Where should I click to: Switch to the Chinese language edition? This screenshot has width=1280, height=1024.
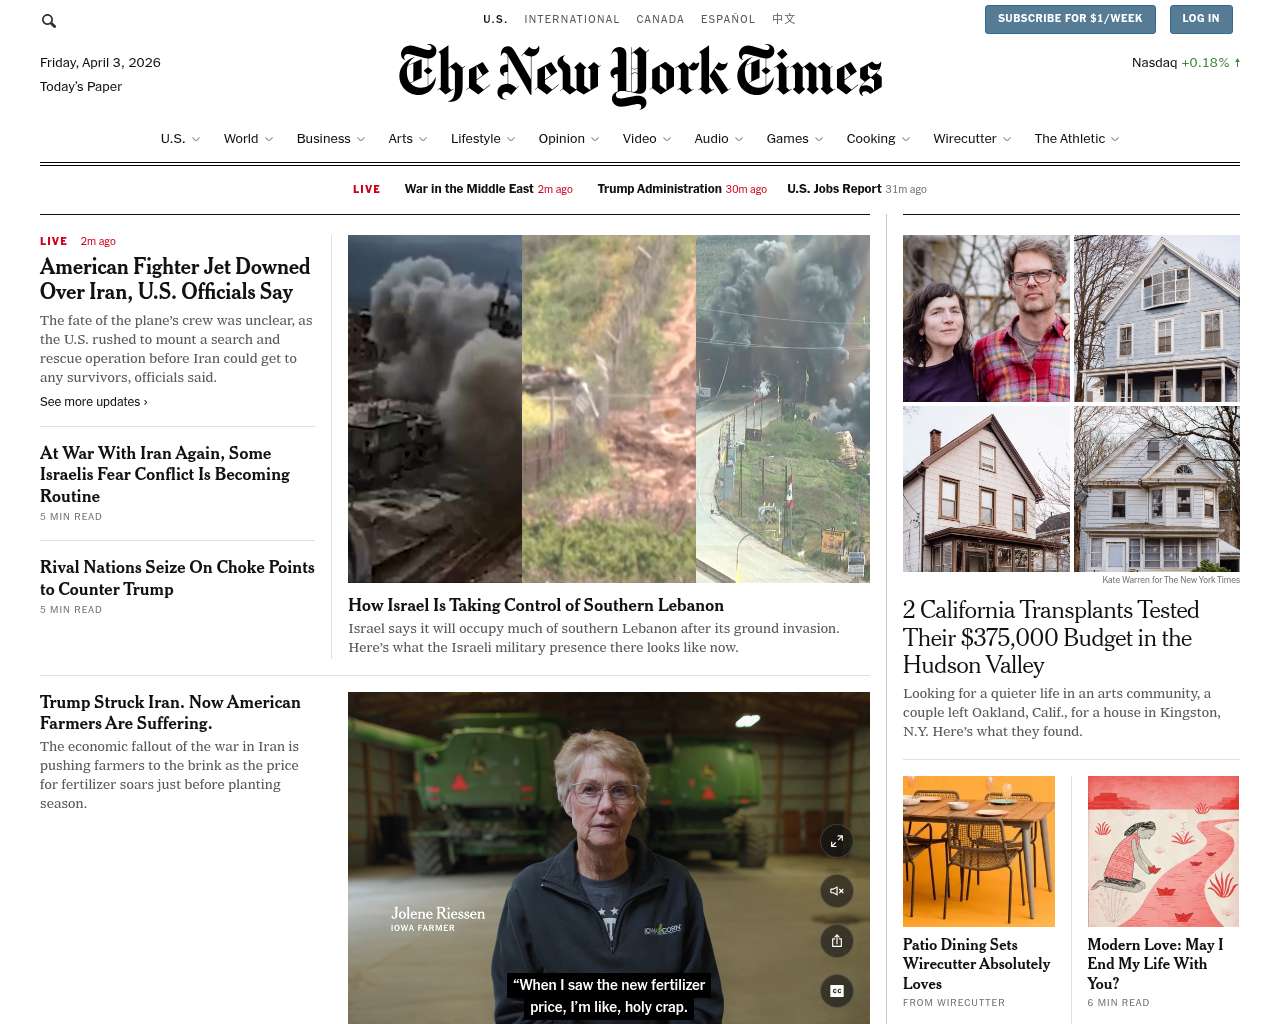click(784, 19)
